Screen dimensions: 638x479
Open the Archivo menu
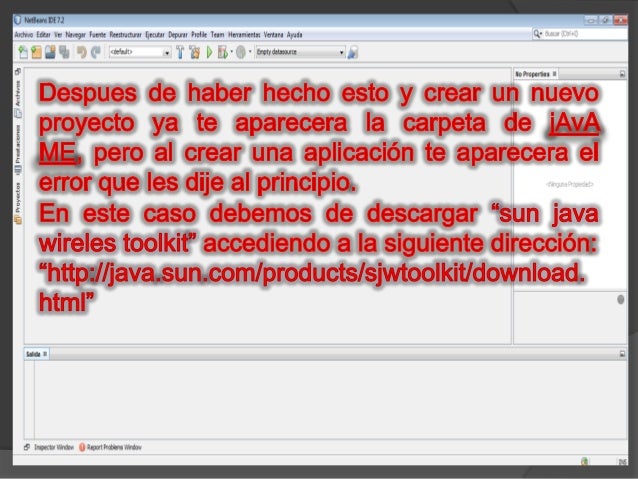tap(24, 35)
